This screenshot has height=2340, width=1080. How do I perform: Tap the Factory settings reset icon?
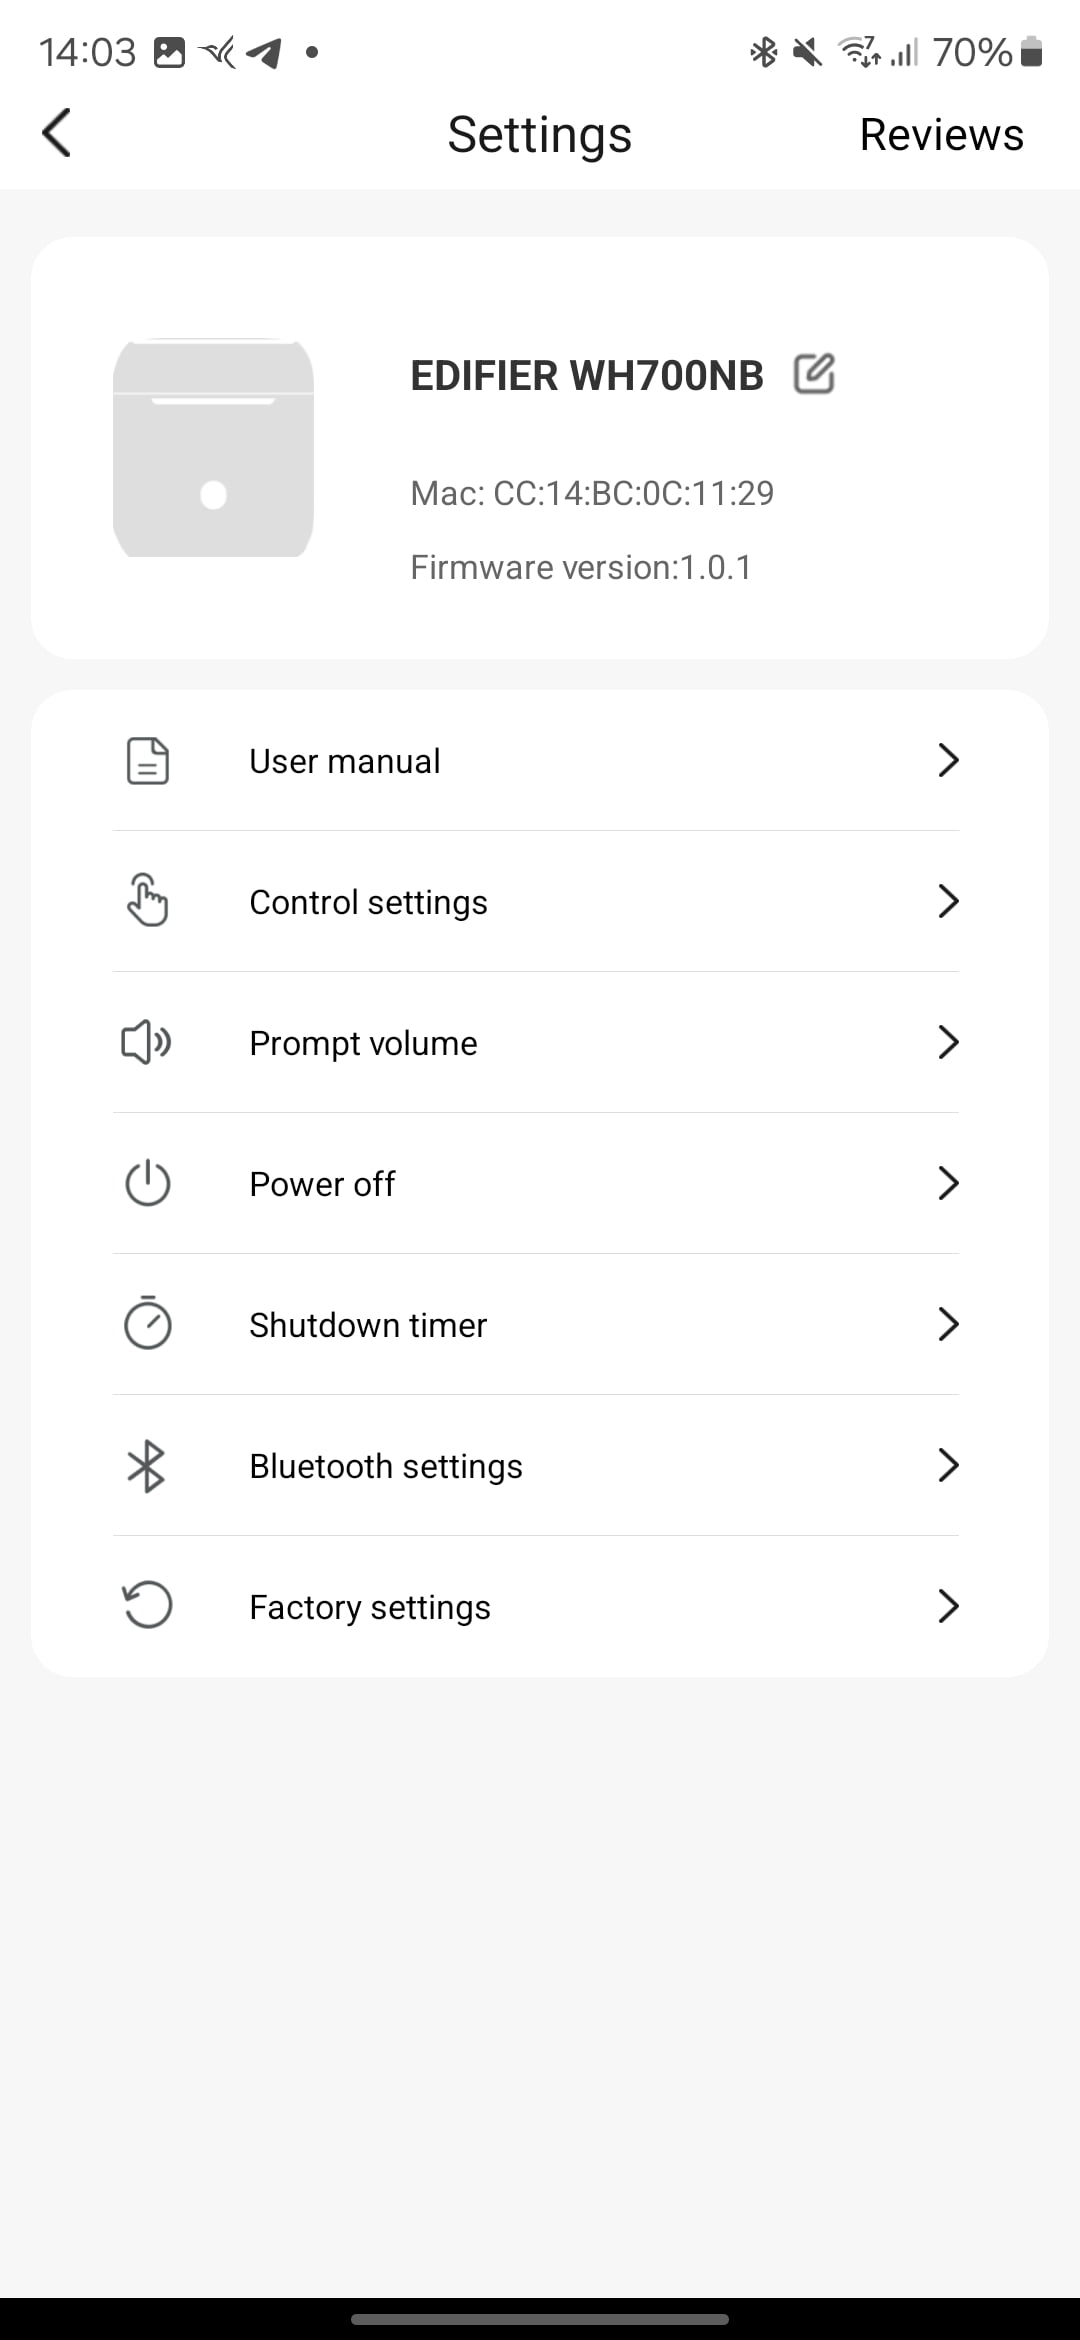tap(148, 1606)
